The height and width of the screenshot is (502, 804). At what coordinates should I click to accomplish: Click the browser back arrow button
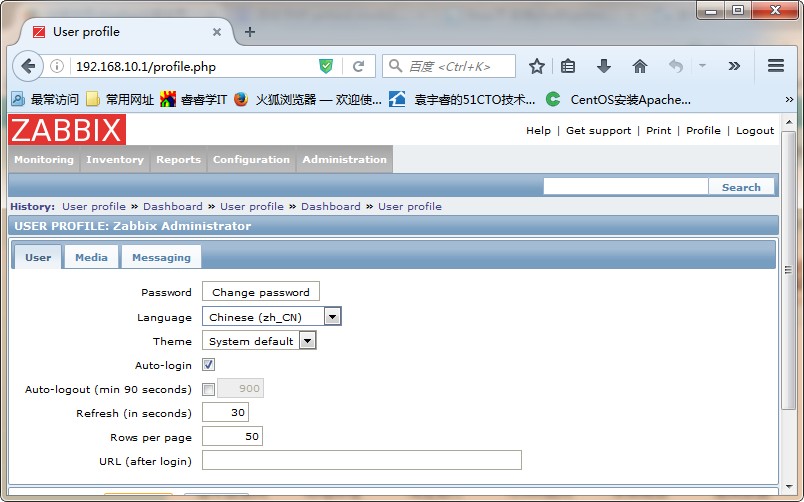(28, 66)
